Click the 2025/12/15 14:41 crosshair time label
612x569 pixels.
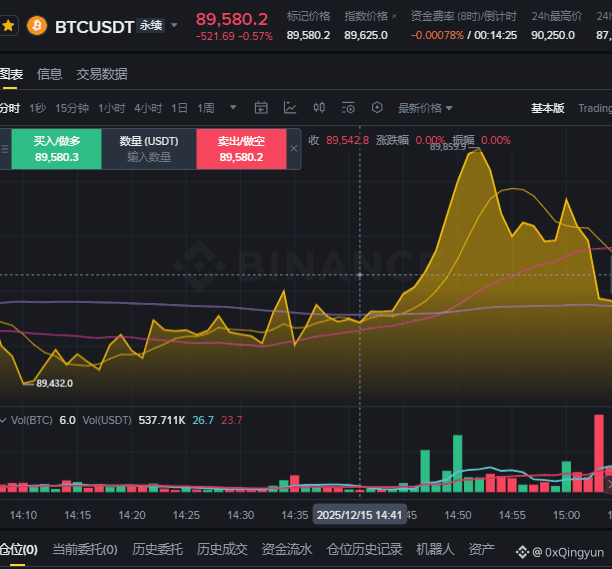tap(359, 515)
